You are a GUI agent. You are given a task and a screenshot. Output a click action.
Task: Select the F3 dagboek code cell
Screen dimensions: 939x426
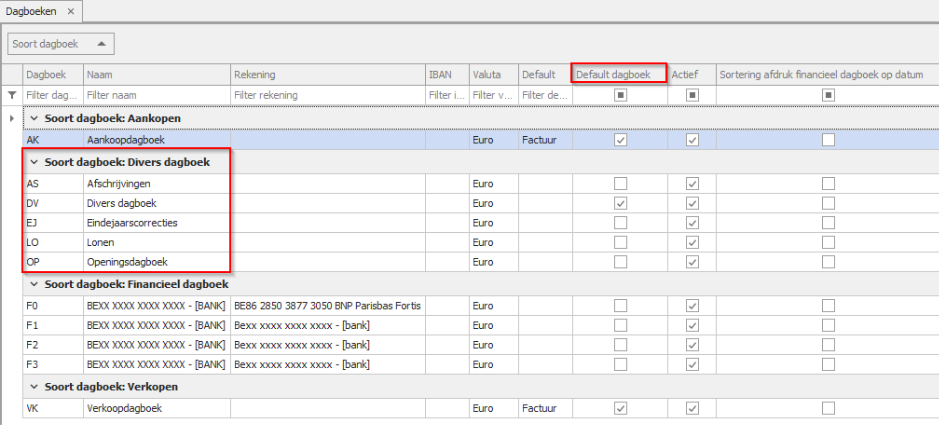pos(53,364)
